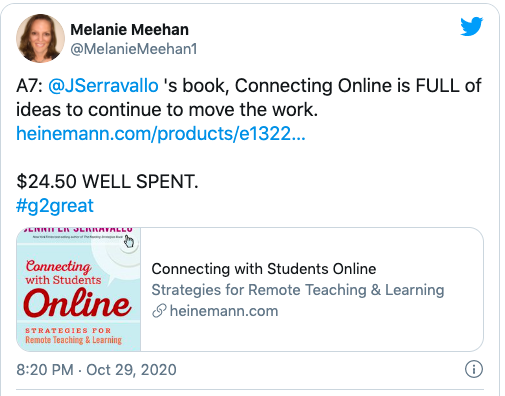Screen dimensions: 505x396
Task: Click the 8:20 PM Oct 29, 2020 timestamp
Action: (x=96, y=370)
